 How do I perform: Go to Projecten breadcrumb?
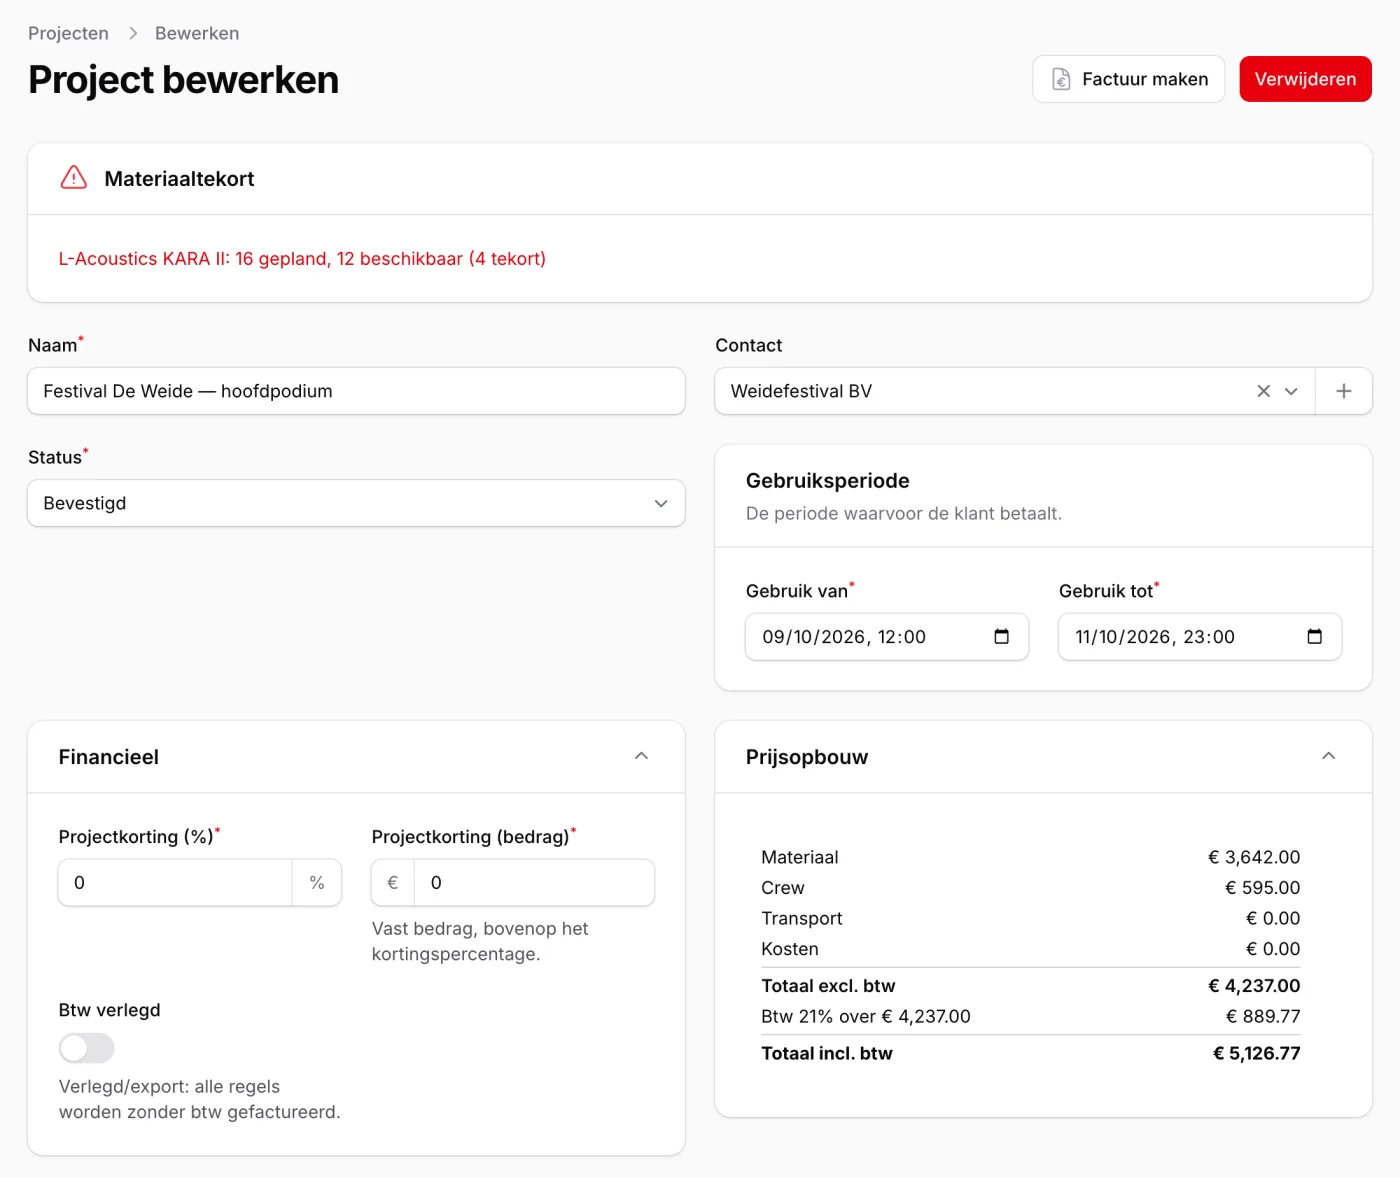68,33
